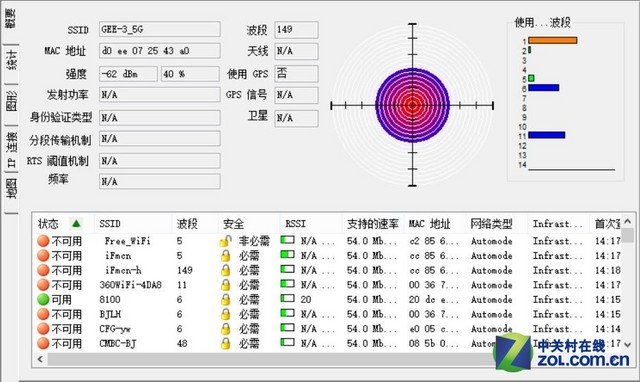
Task: Click the open padlock icon for Free_WiFi
Action: [225, 241]
